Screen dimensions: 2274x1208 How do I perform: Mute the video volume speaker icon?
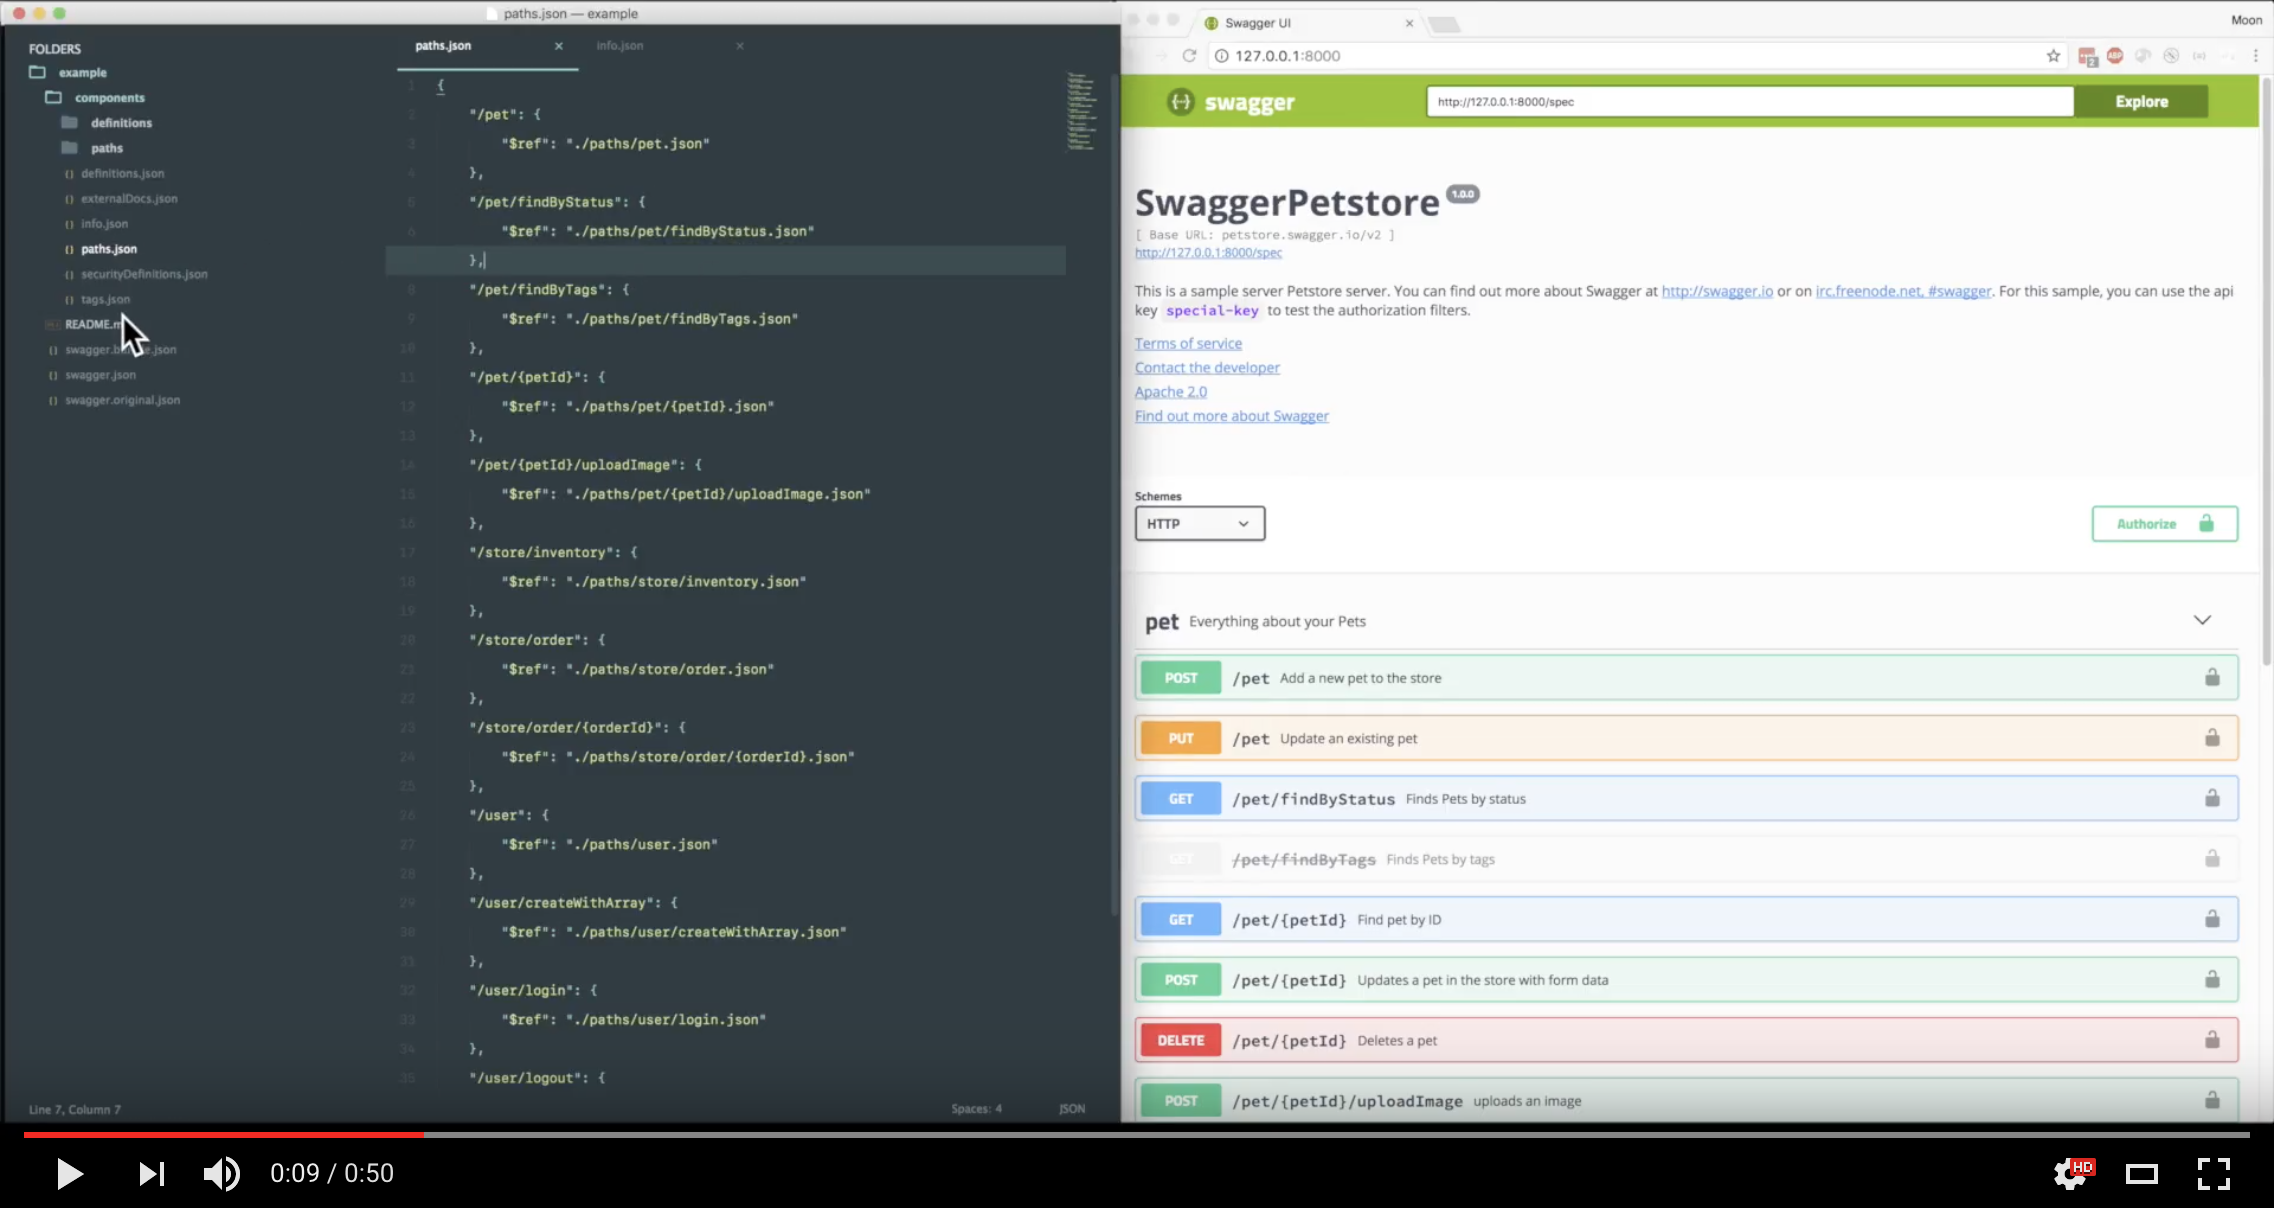221,1173
